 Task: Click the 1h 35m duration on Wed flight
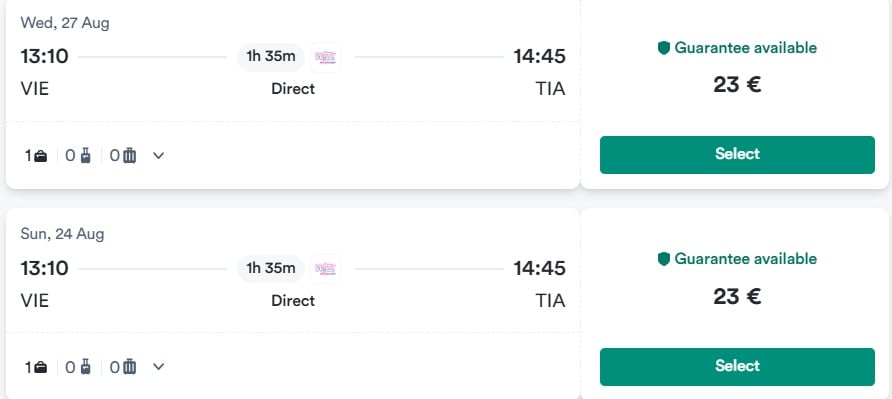pyautogui.click(x=271, y=57)
